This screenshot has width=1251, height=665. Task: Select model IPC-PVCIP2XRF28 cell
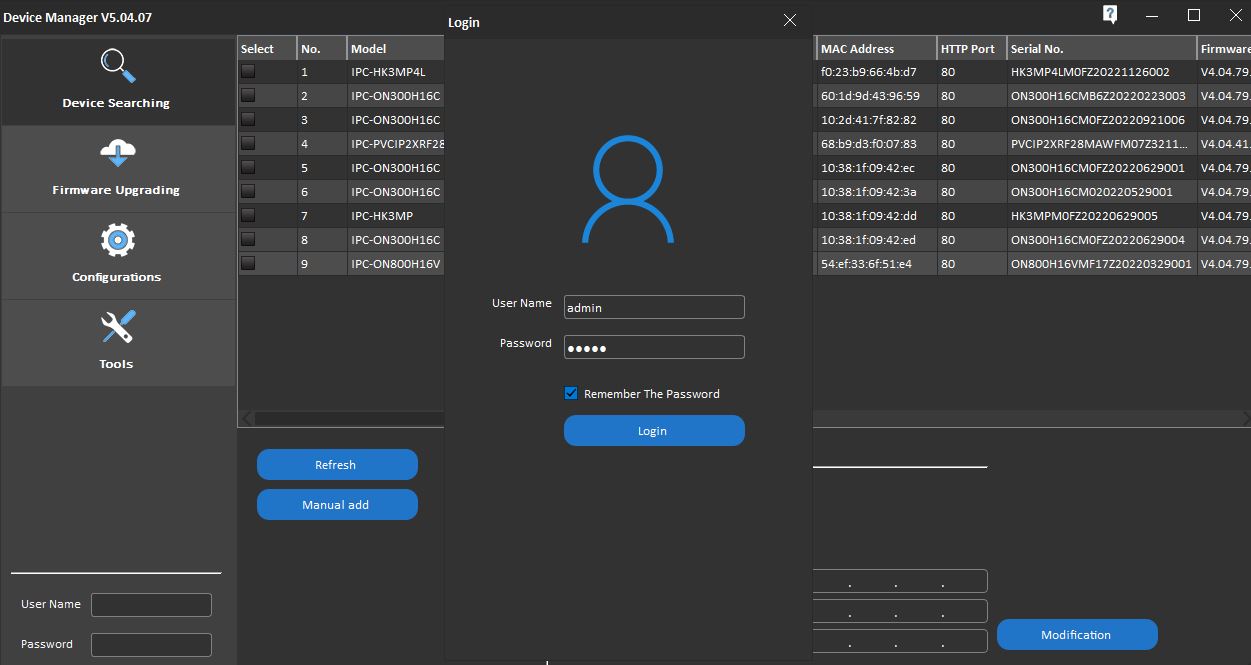tap(398, 144)
